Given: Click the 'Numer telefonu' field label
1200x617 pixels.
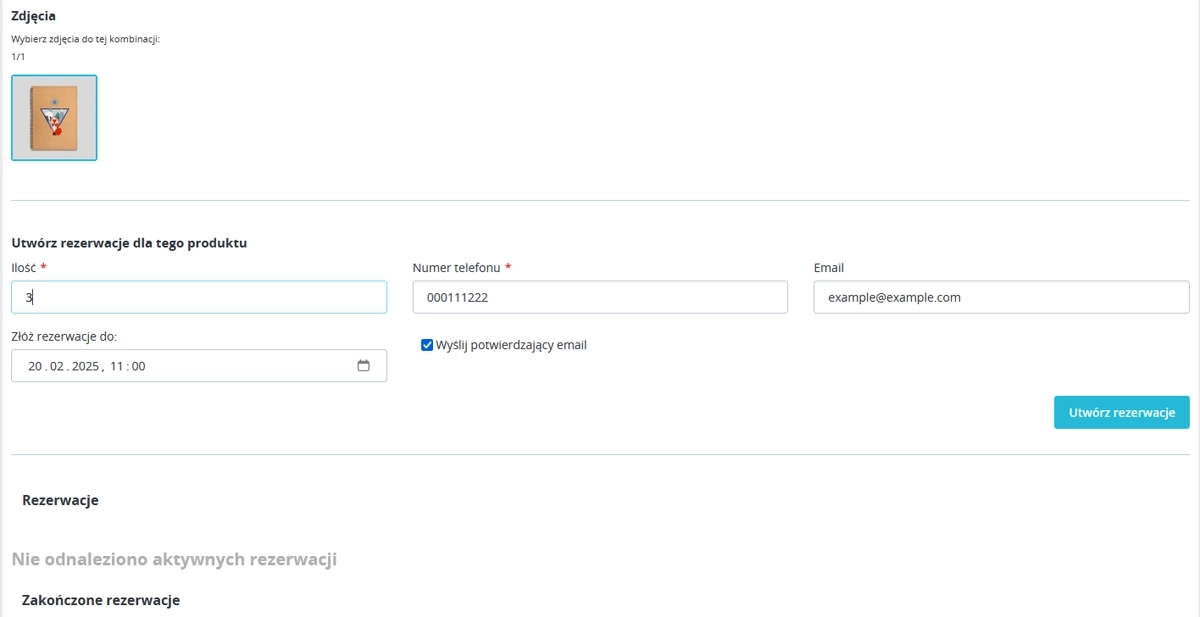Looking at the screenshot, I should 456,268.
